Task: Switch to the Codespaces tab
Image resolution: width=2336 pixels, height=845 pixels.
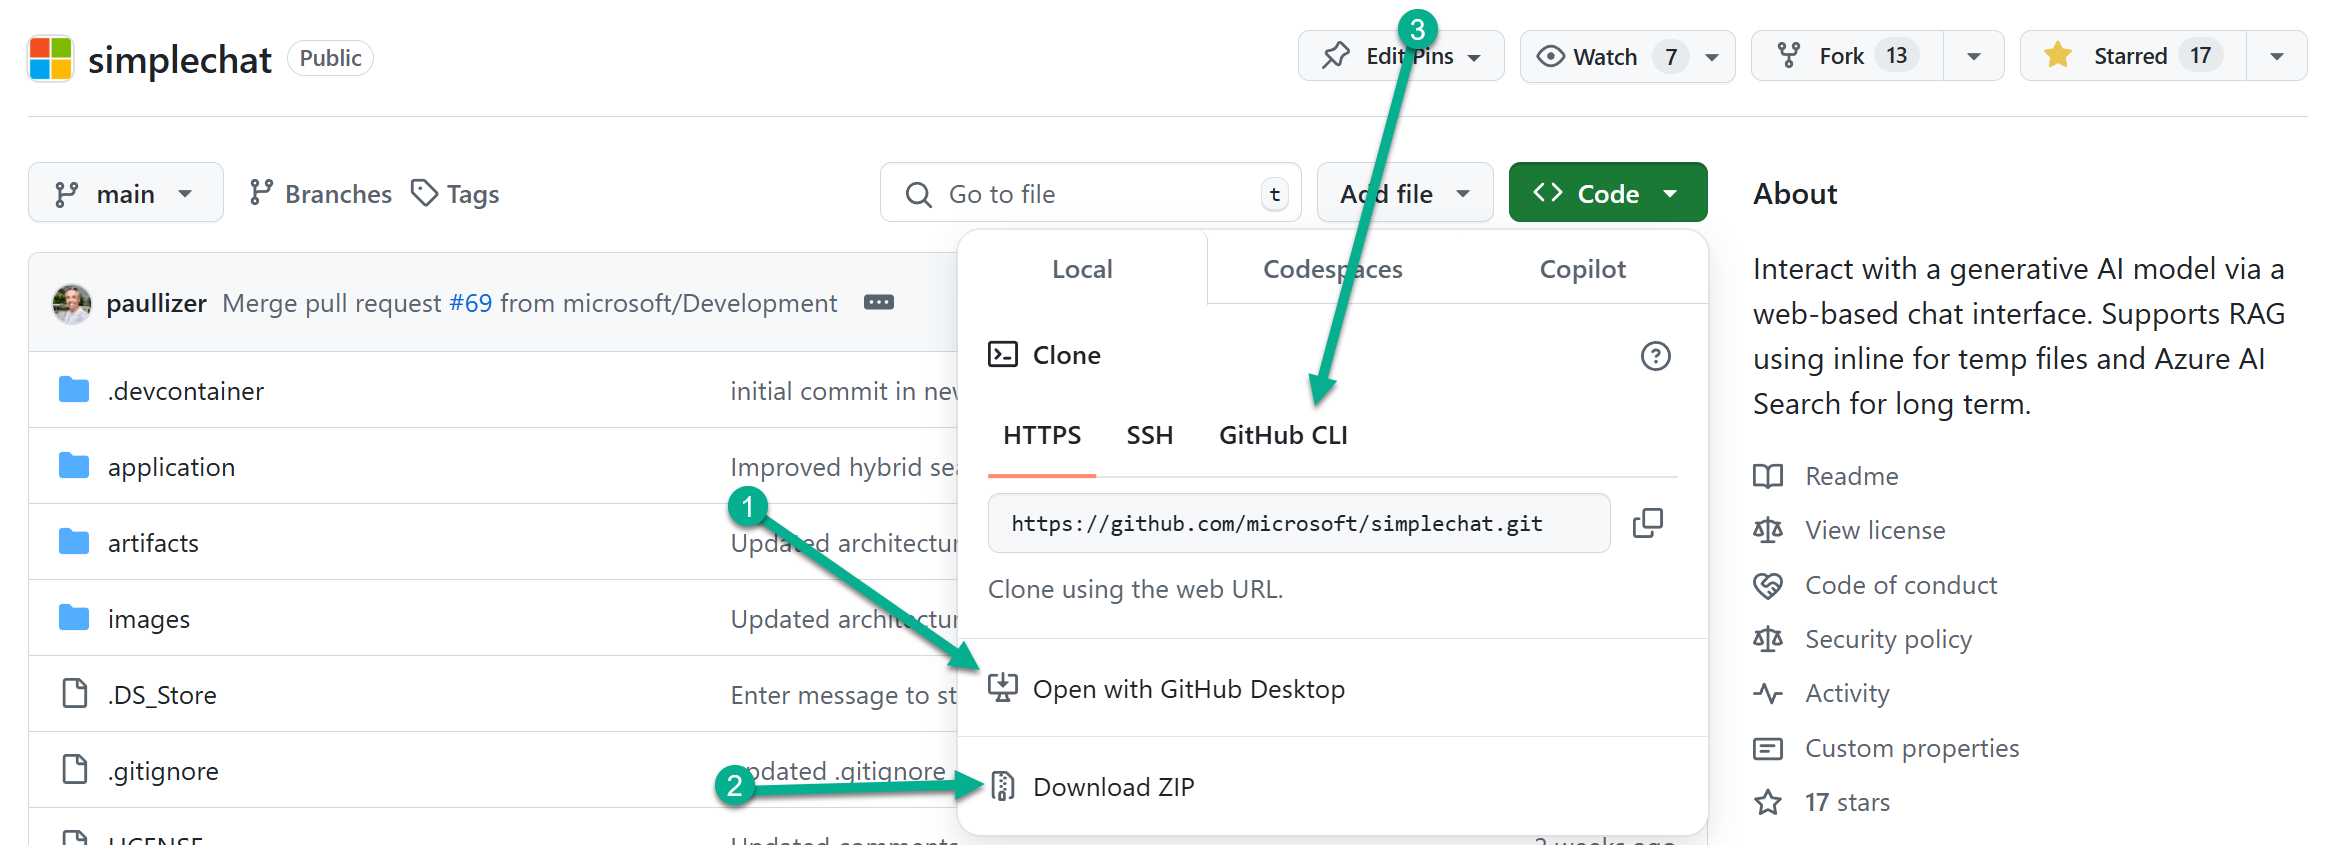Action: (1332, 269)
